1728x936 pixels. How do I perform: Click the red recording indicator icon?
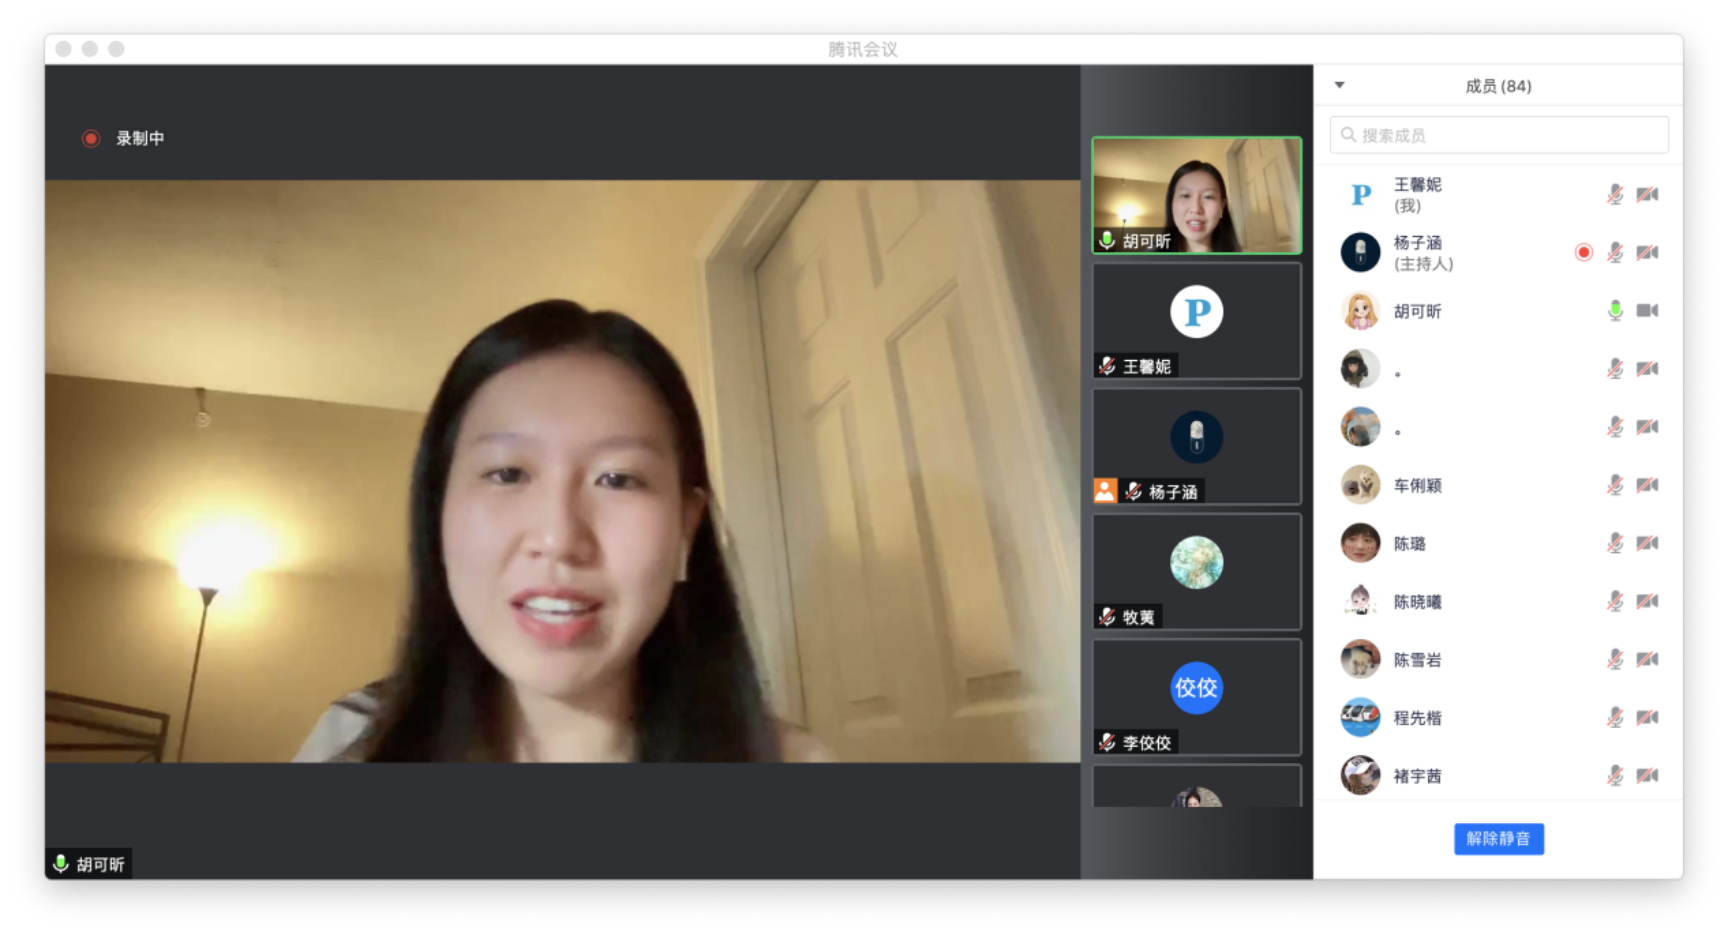[91, 139]
